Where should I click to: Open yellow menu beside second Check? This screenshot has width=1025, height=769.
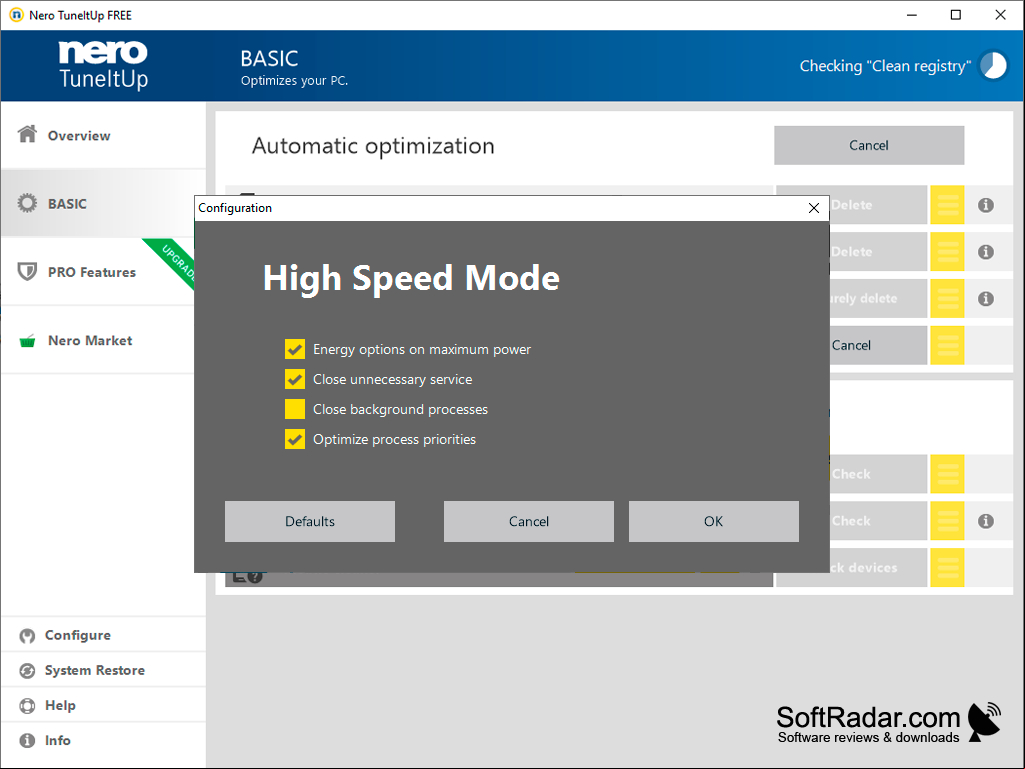(x=947, y=521)
